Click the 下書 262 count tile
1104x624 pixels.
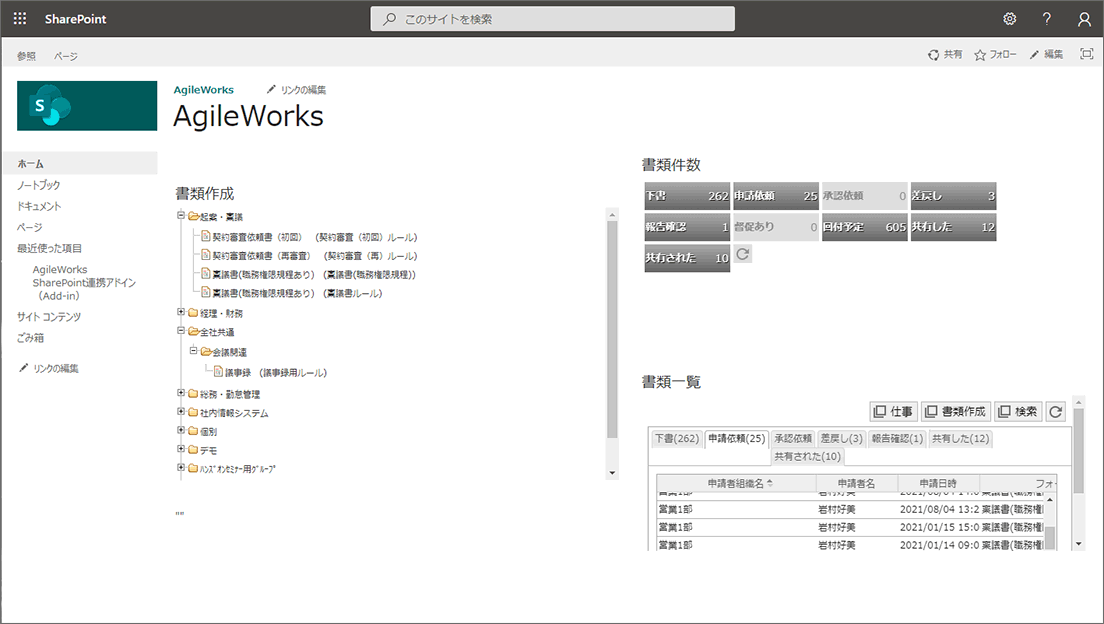tap(687, 197)
